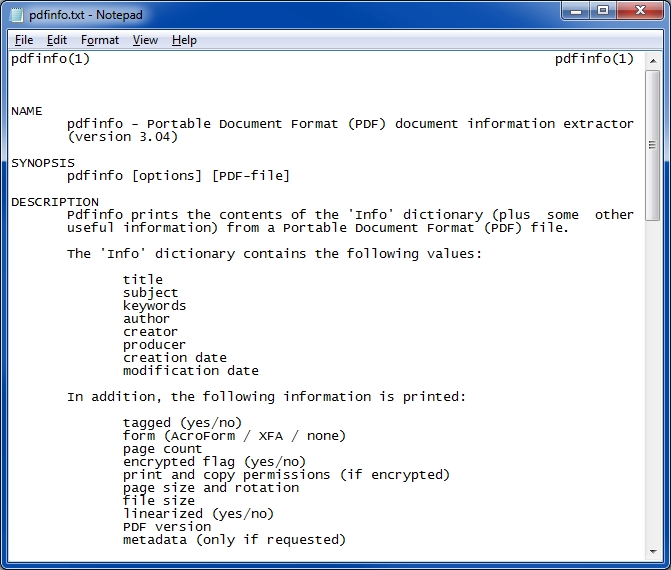Maximize the Notepad window
The height and width of the screenshot is (570, 671).
tap(603, 11)
